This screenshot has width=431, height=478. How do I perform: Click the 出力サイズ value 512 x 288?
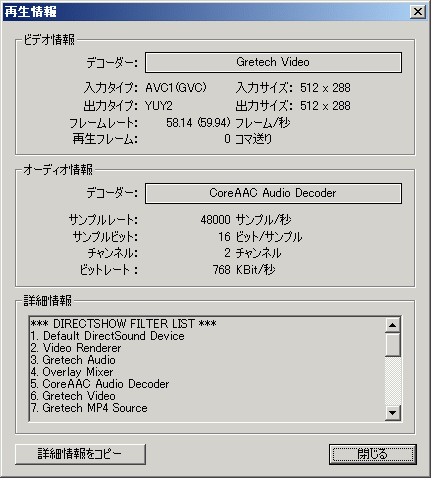325,106
